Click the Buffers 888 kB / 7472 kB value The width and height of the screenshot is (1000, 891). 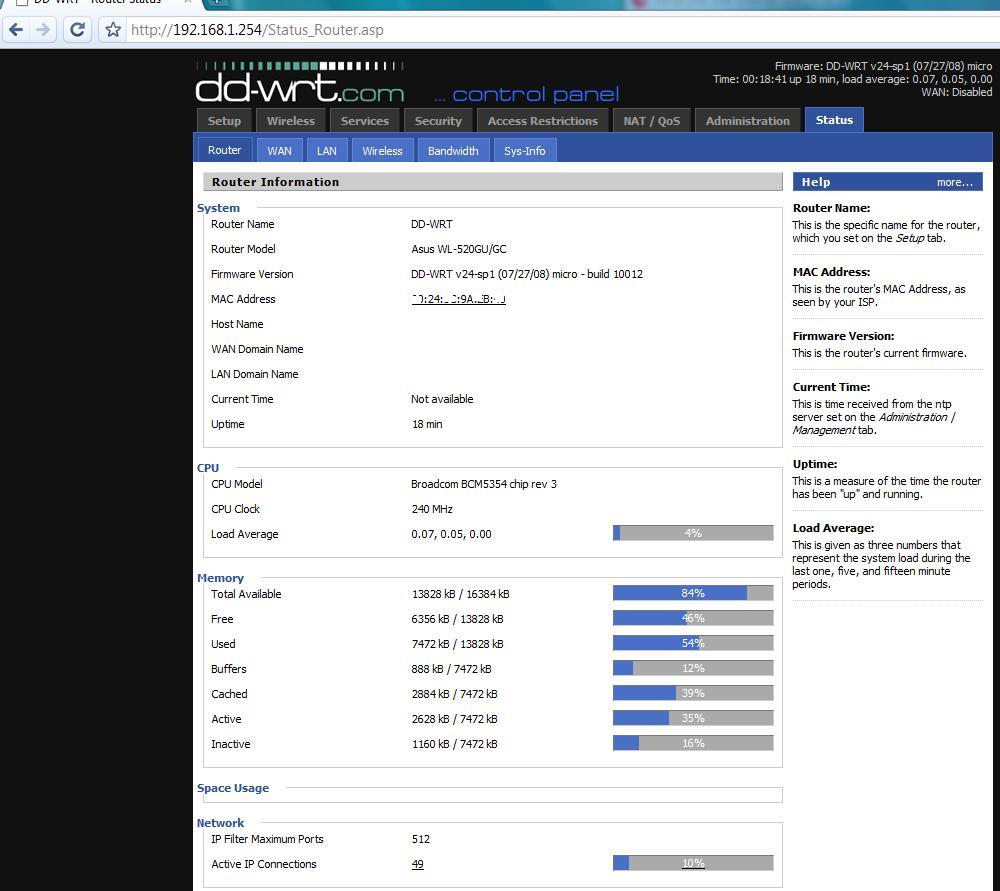pyautogui.click(x=452, y=669)
